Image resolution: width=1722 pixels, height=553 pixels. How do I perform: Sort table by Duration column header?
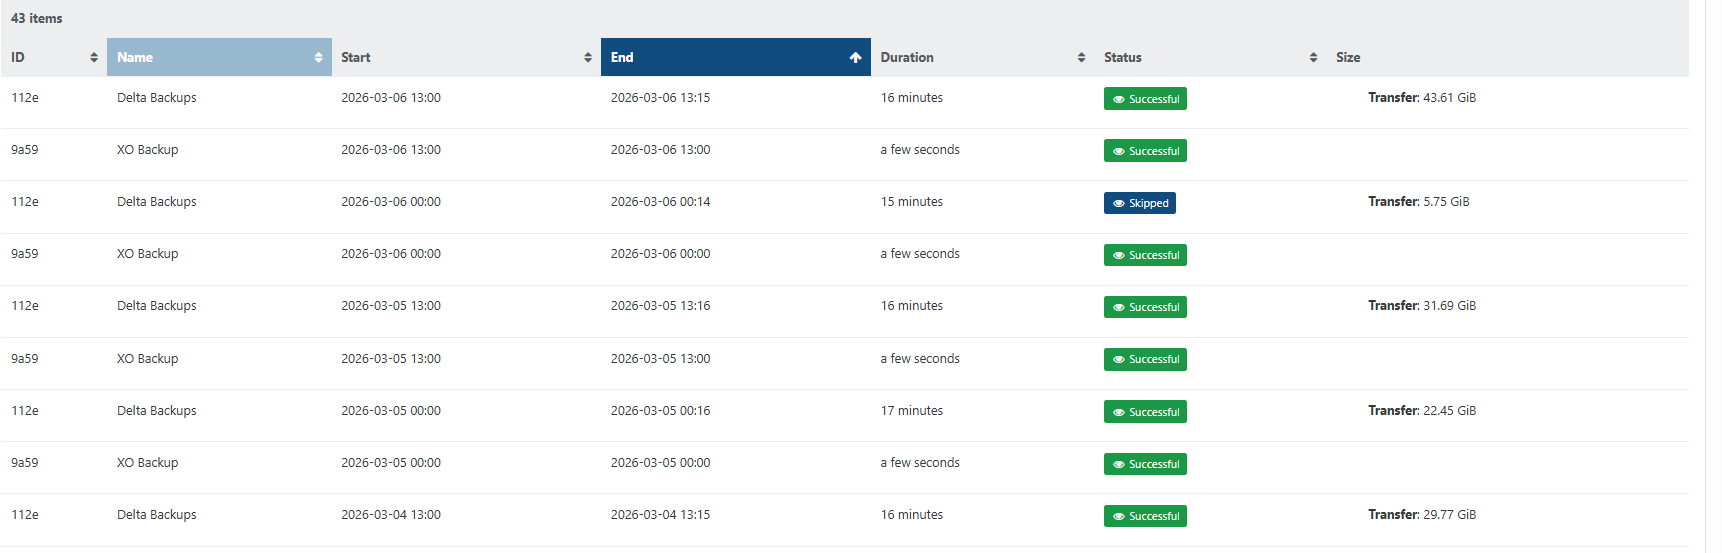tap(907, 58)
